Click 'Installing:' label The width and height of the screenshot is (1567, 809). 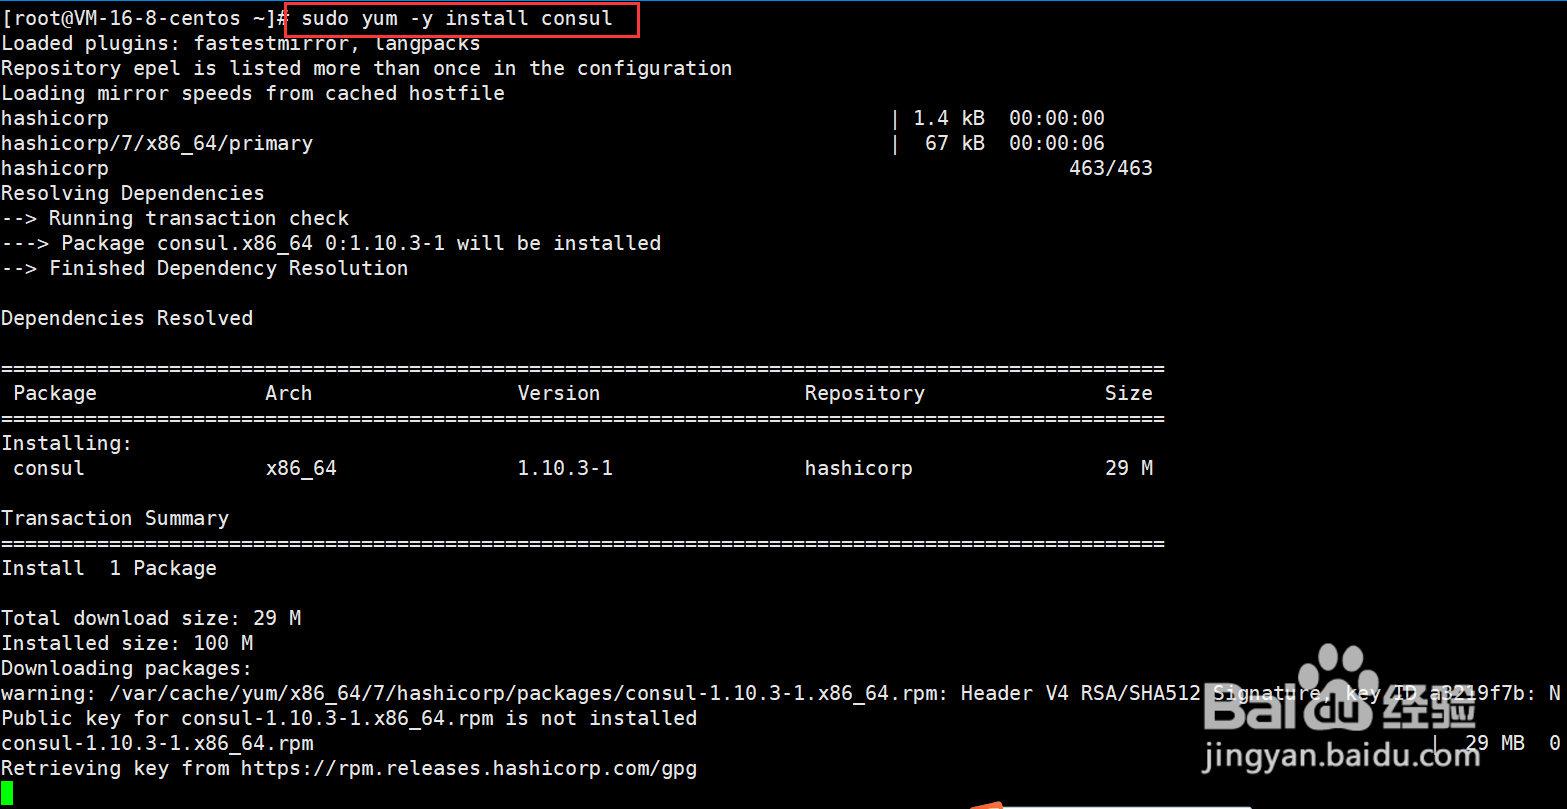coord(67,444)
